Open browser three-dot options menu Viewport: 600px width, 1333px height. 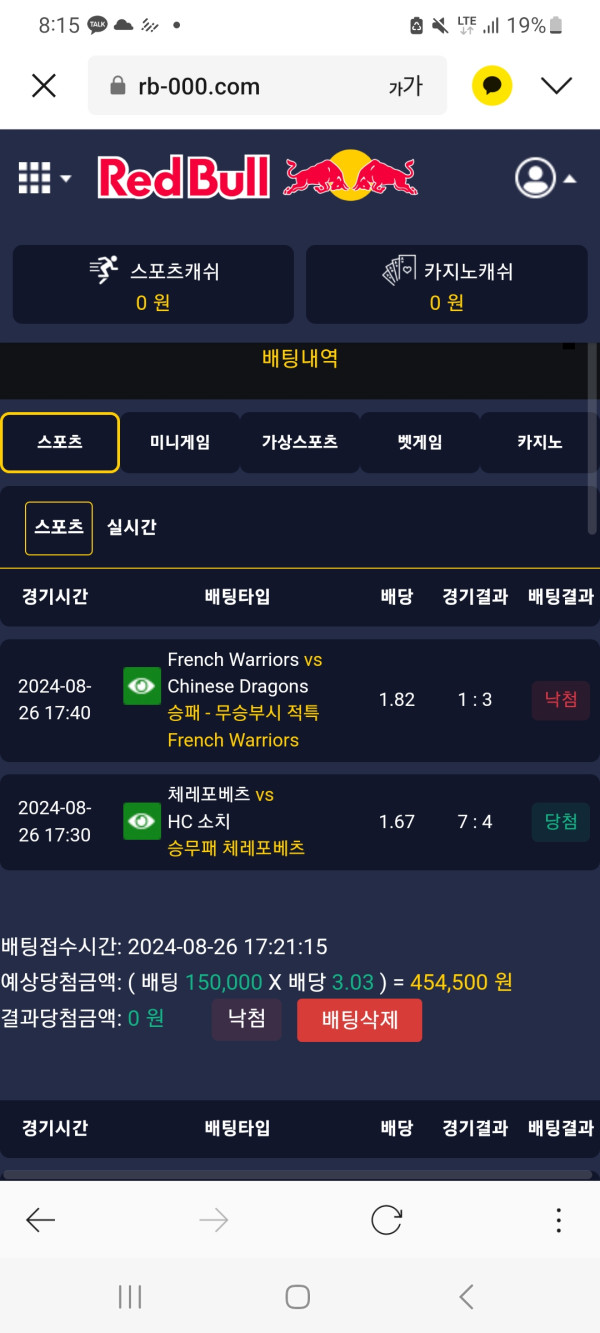point(558,1219)
